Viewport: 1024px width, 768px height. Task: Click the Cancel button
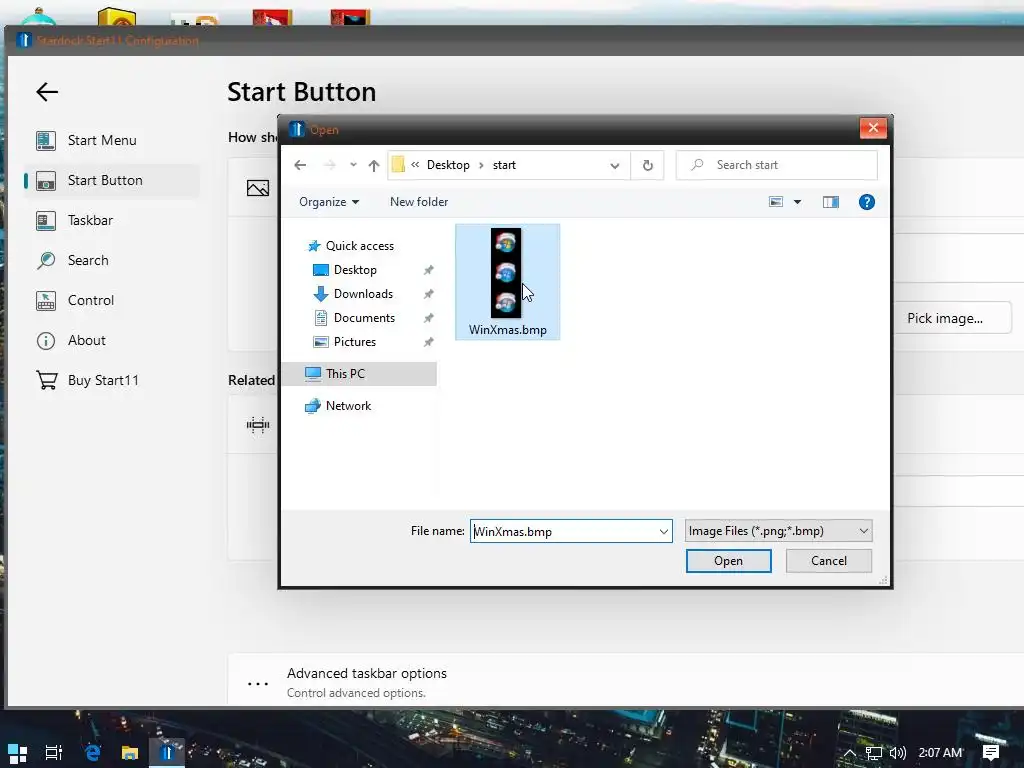(829, 561)
